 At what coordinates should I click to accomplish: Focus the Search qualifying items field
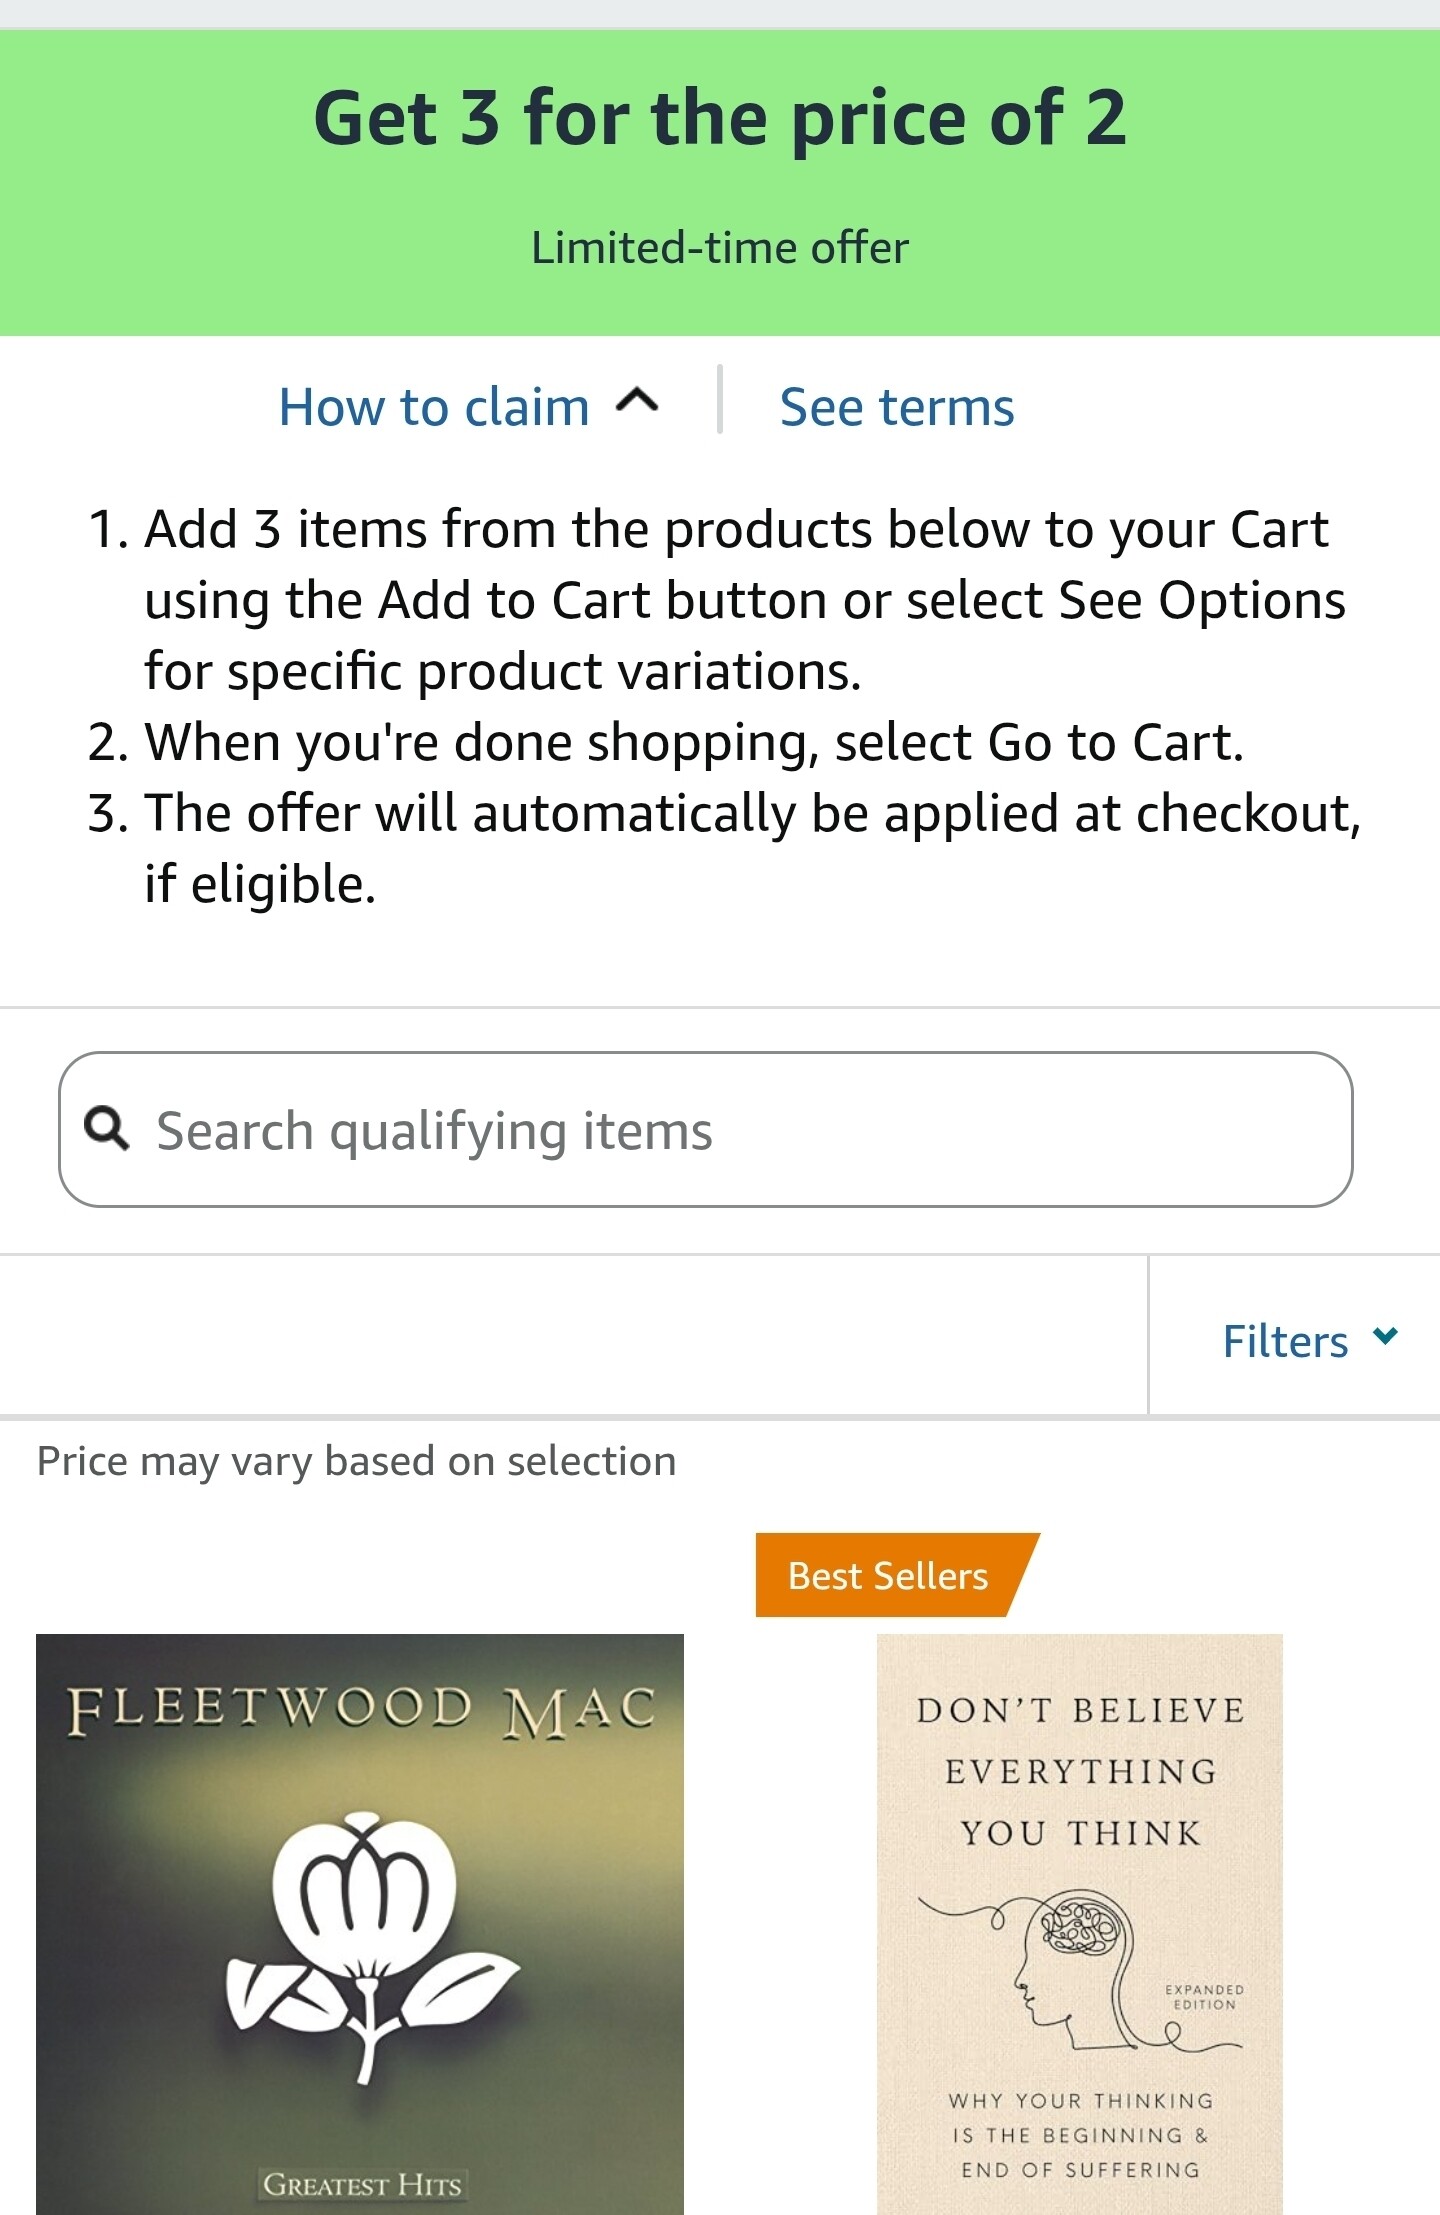[740, 1130]
